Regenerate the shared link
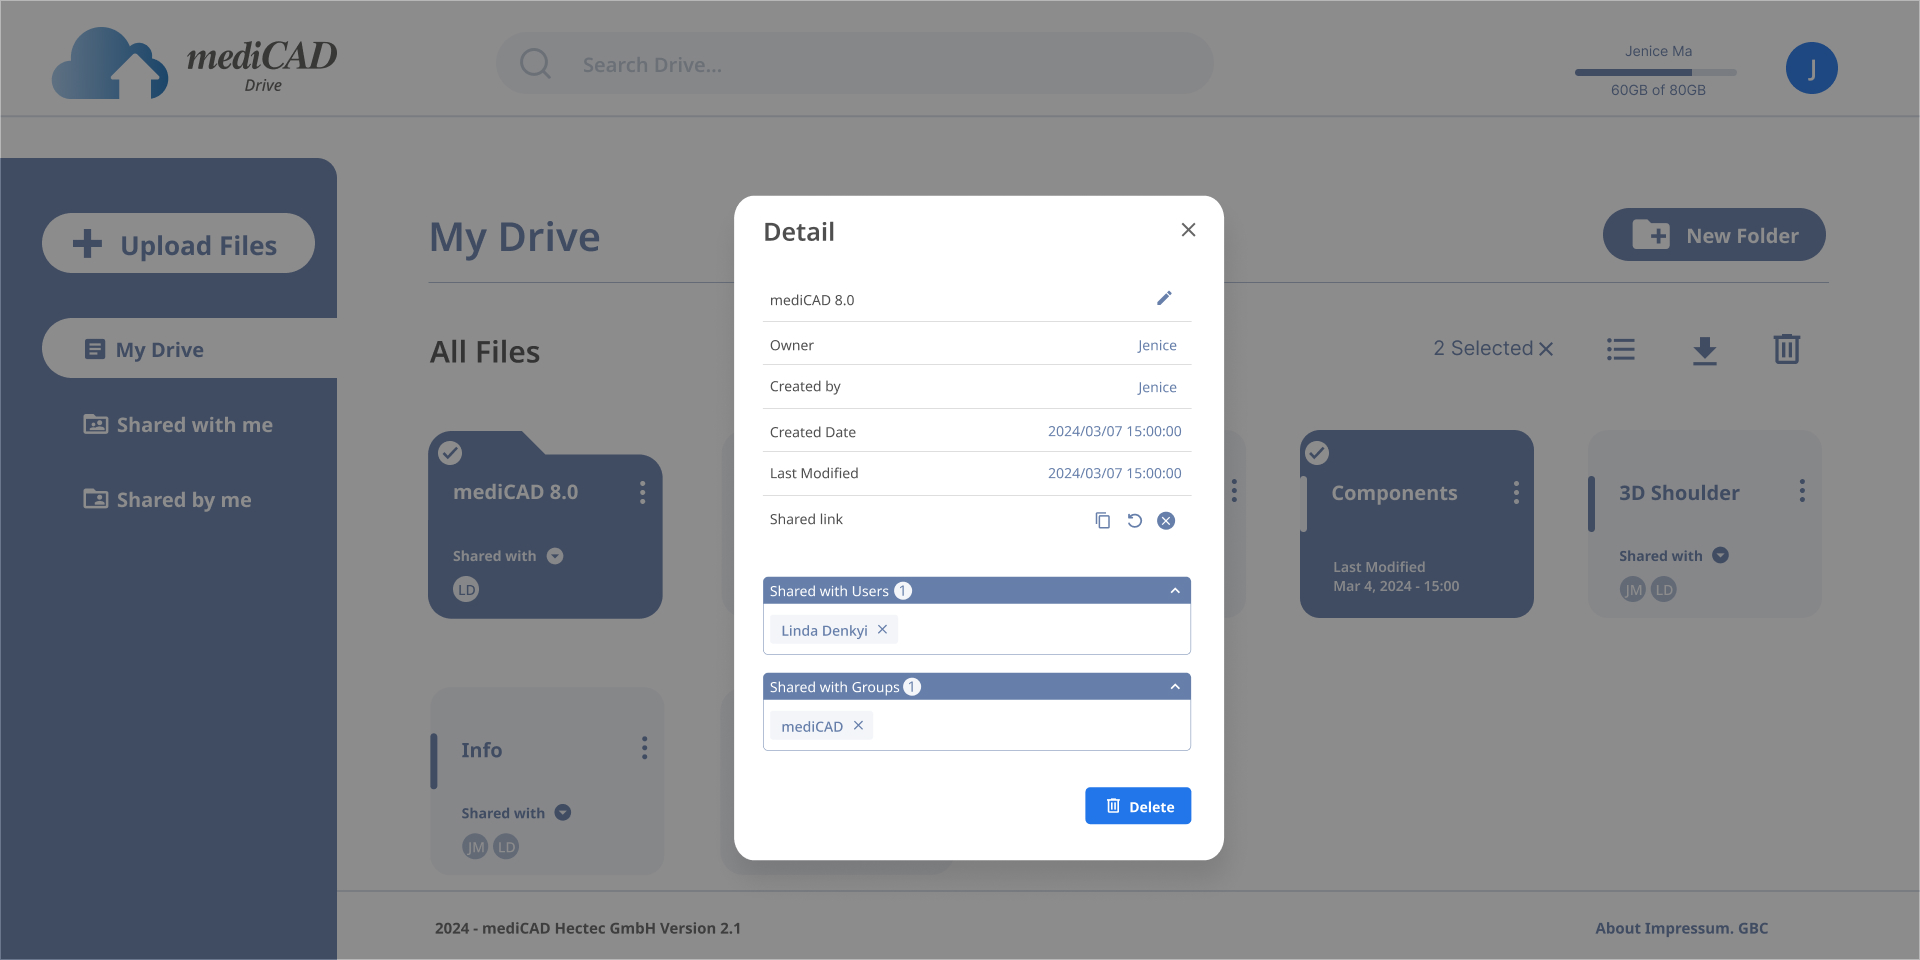The height and width of the screenshot is (960, 1920). click(x=1134, y=520)
